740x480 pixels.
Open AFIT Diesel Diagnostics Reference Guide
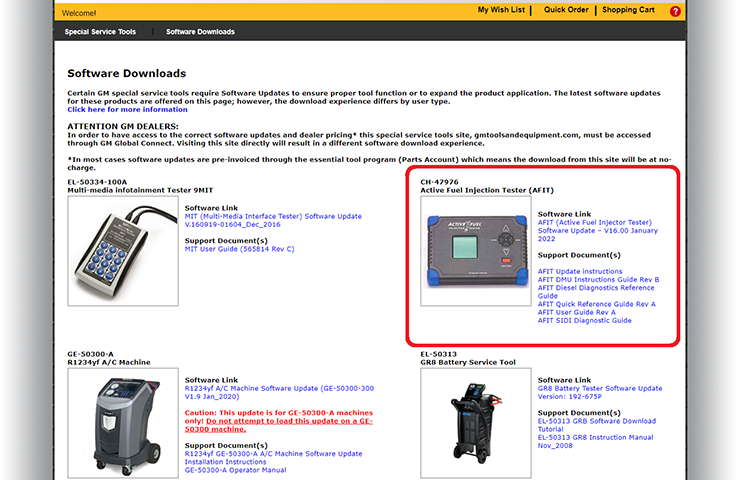596,292
